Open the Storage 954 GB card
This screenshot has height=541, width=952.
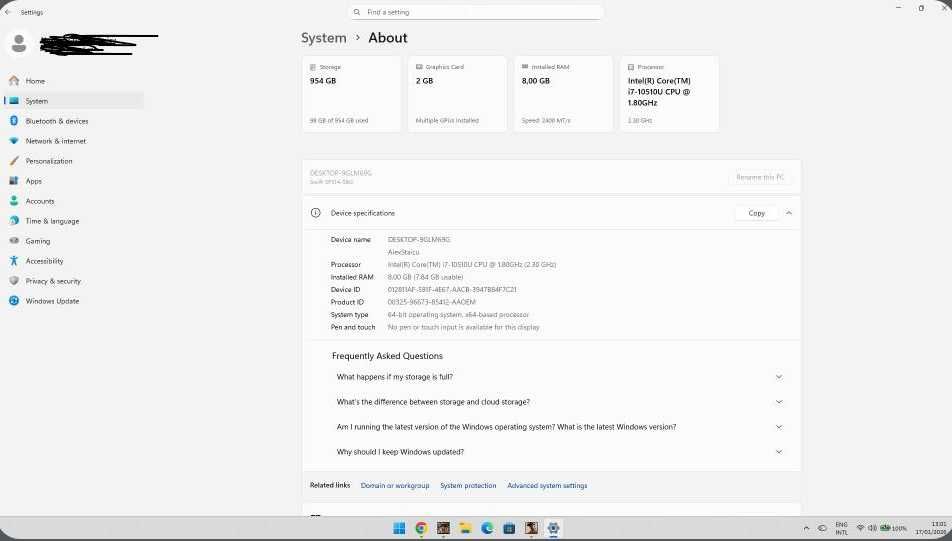(352, 94)
